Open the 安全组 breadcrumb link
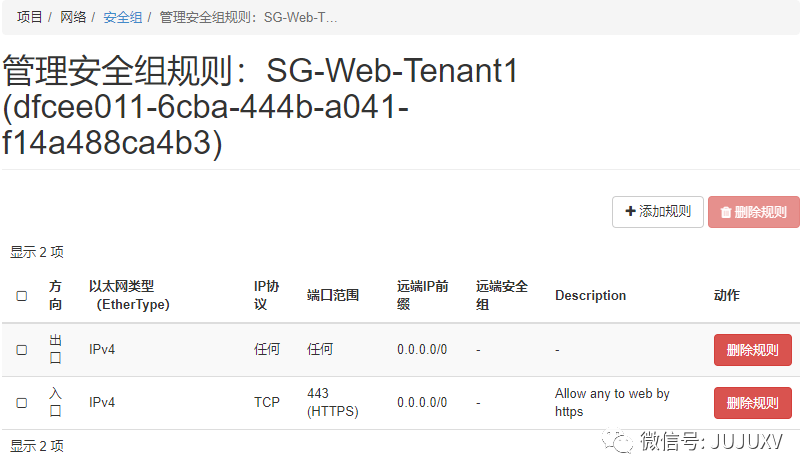Screen dimensions: 808x476 tap(123, 18)
